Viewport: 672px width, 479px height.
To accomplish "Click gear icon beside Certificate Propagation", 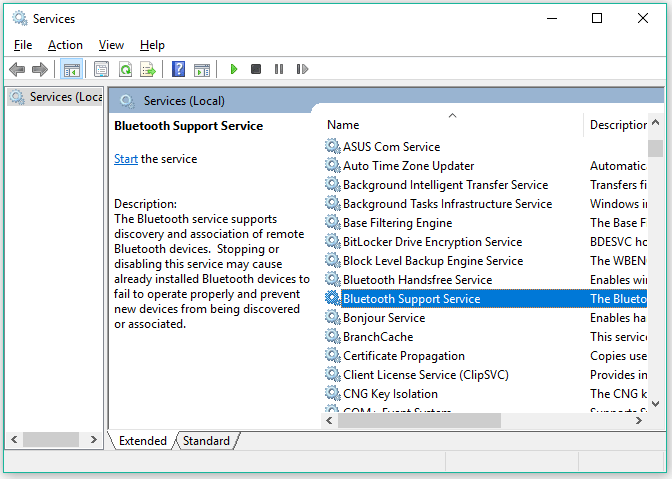I will pos(332,355).
